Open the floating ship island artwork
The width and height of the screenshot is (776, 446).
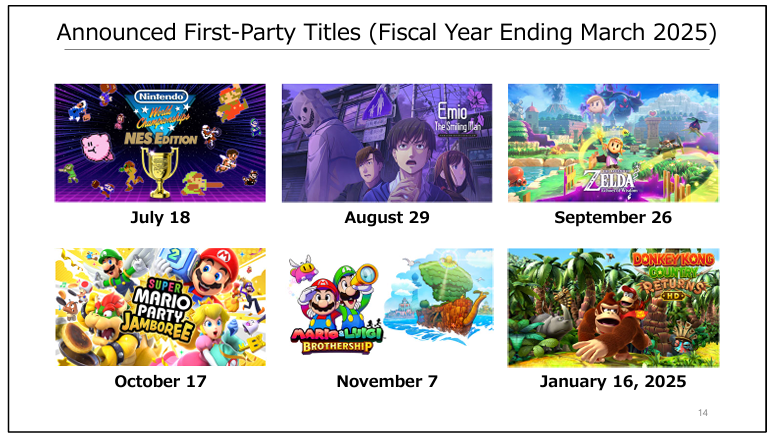pos(440,297)
